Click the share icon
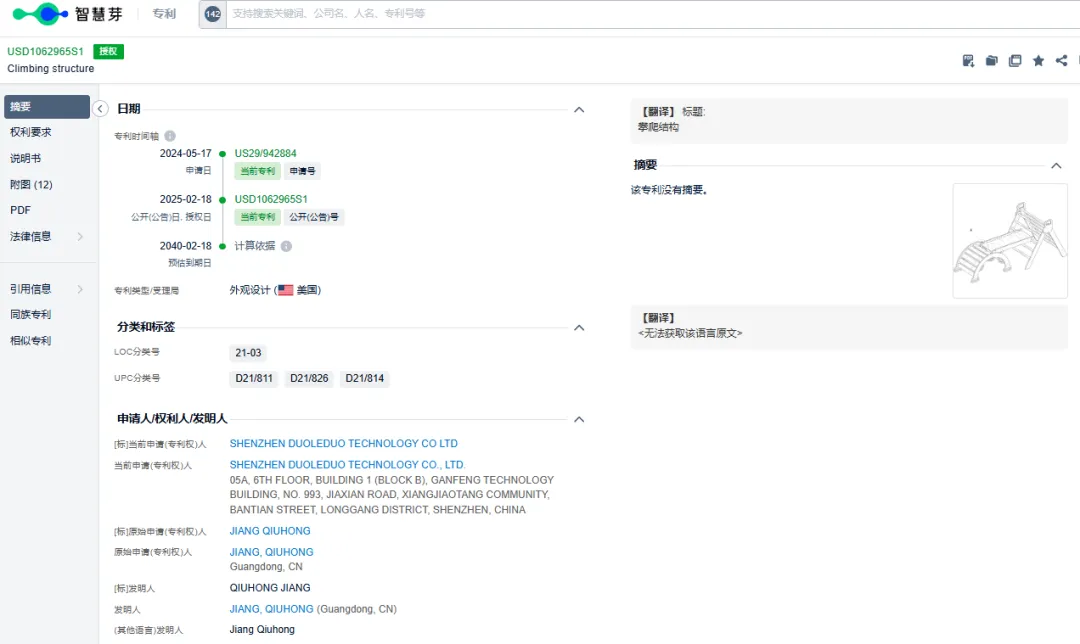1080x644 pixels. point(1061,61)
